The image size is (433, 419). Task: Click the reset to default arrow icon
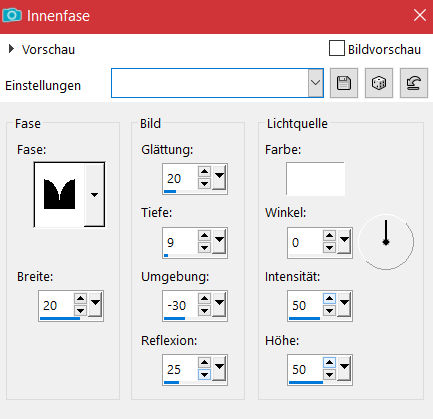point(414,83)
